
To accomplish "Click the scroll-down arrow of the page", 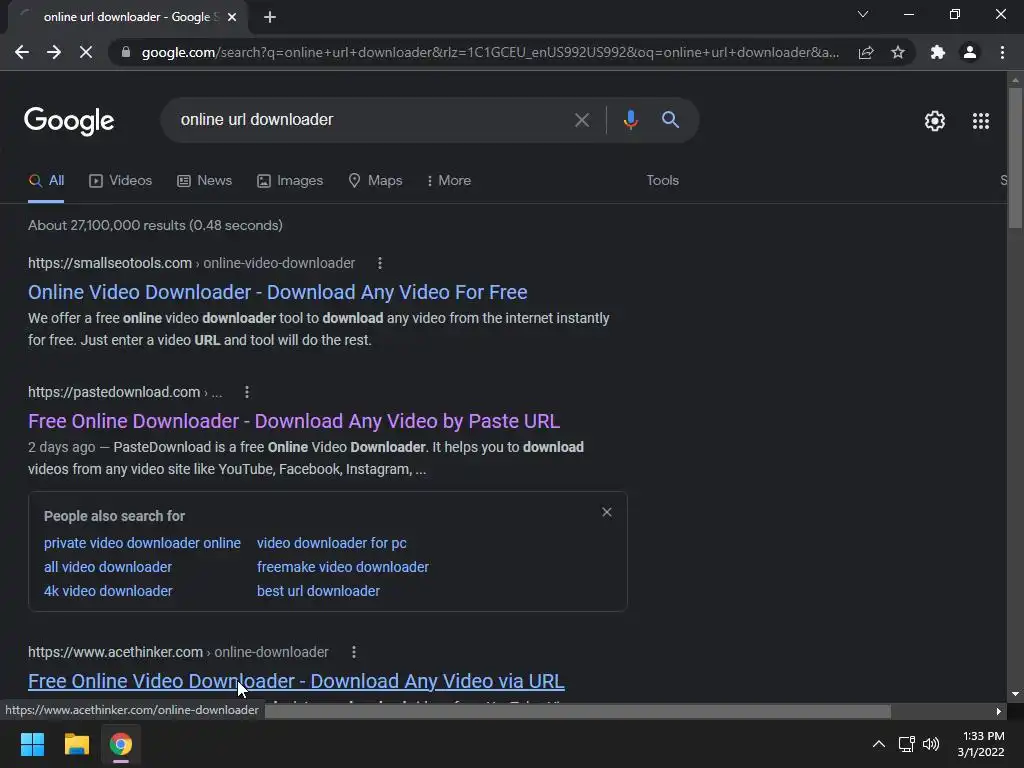I will 1015,694.
